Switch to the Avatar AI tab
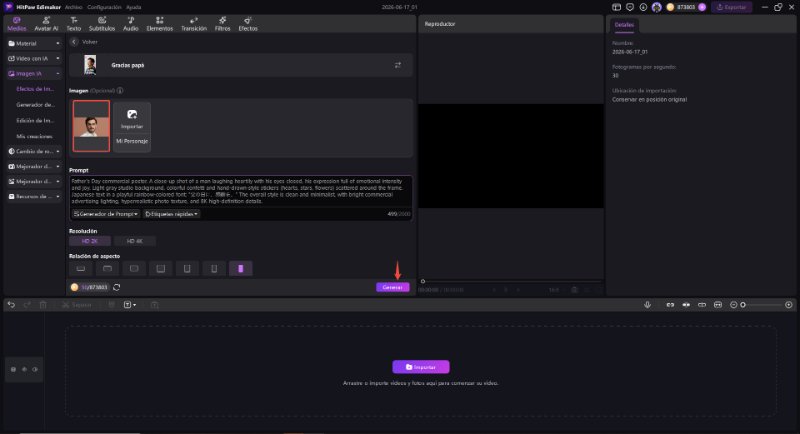The image size is (800, 434). coord(46,24)
